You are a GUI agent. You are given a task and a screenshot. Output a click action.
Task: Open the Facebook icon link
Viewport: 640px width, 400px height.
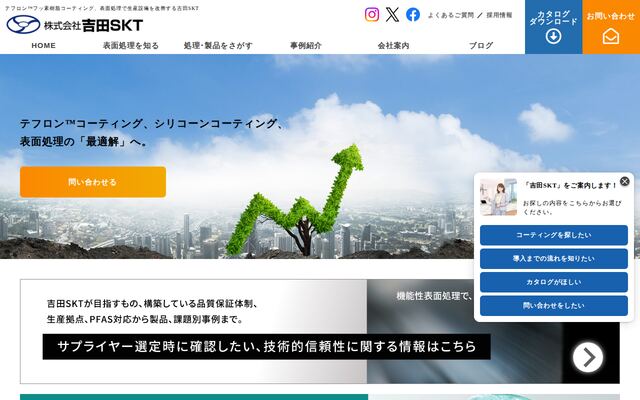pyautogui.click(x=413, y=15)
